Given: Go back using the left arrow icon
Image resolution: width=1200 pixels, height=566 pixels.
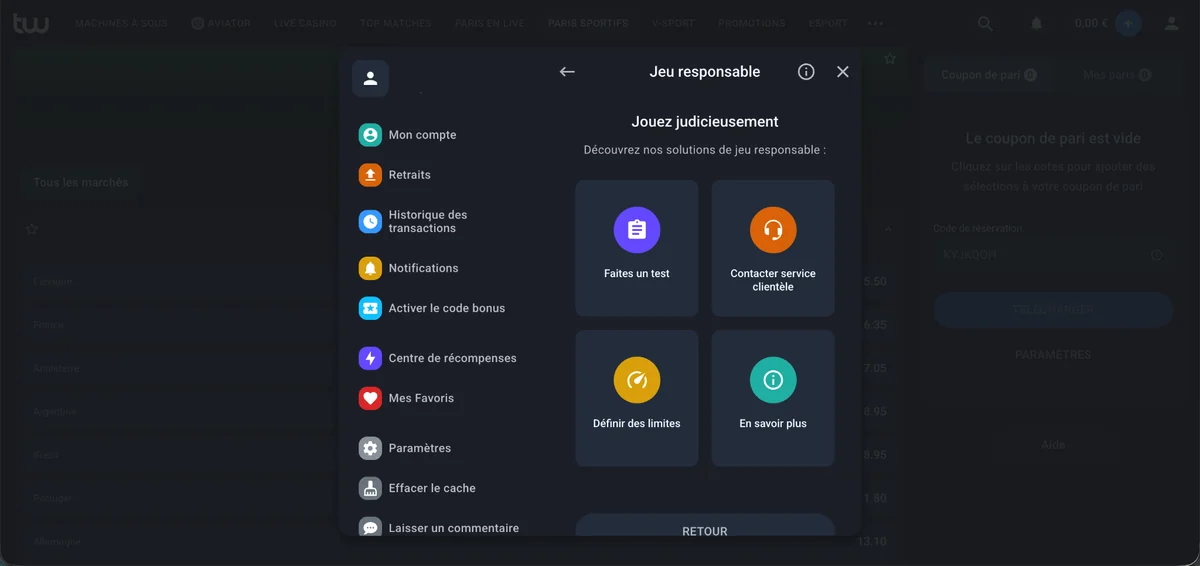Looking at the screenshot, I should [567, 72].
